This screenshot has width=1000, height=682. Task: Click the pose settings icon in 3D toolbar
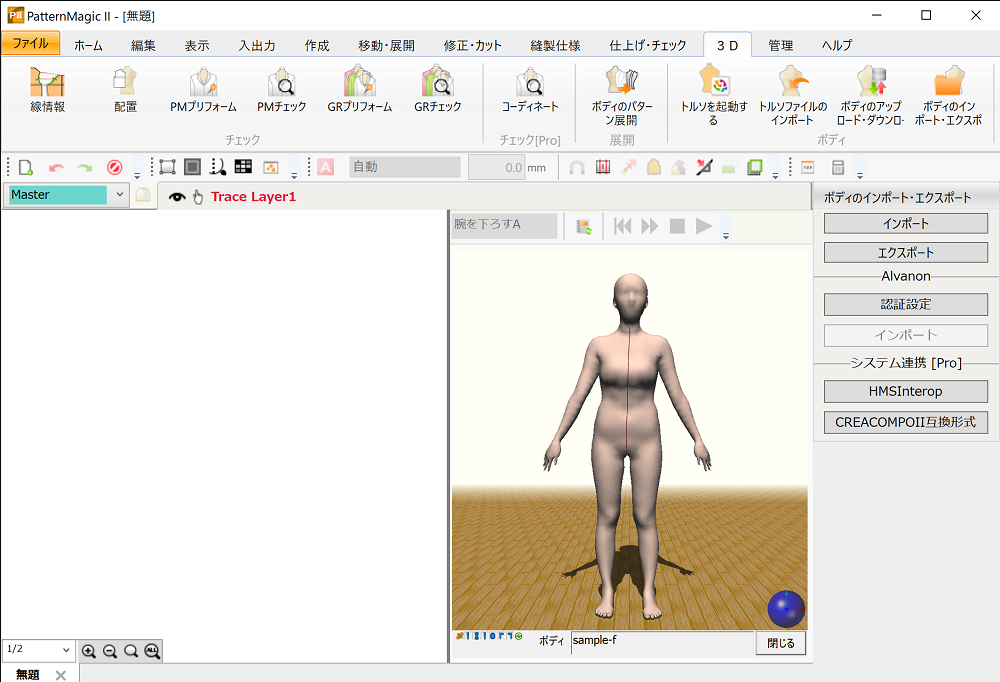584,226
